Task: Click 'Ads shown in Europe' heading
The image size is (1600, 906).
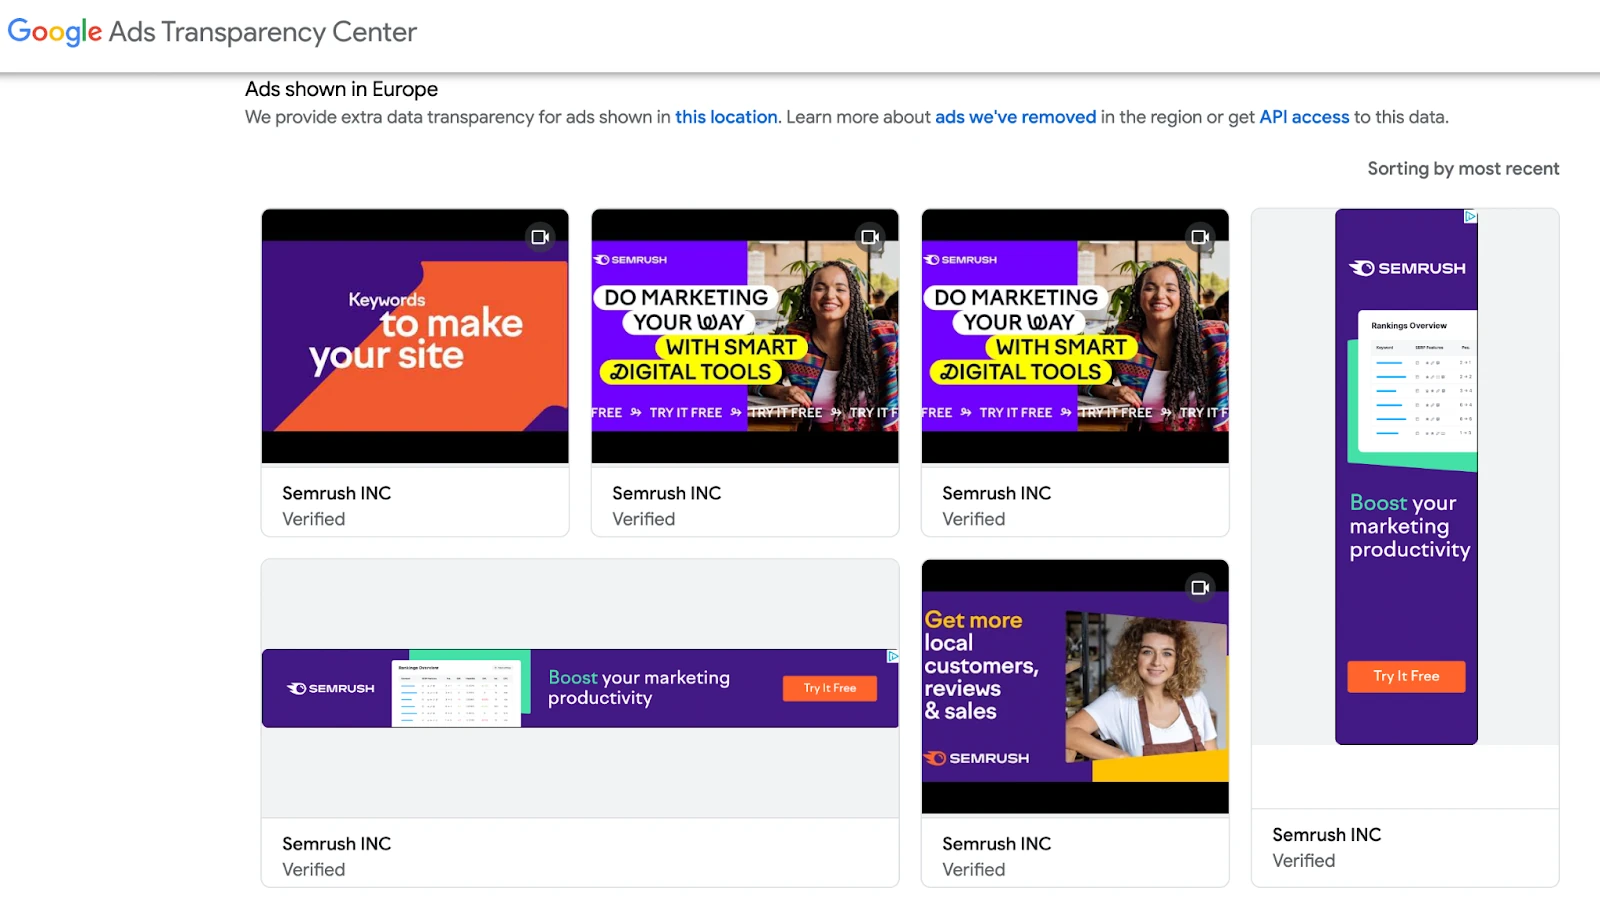Action: (x=341, y=89)
